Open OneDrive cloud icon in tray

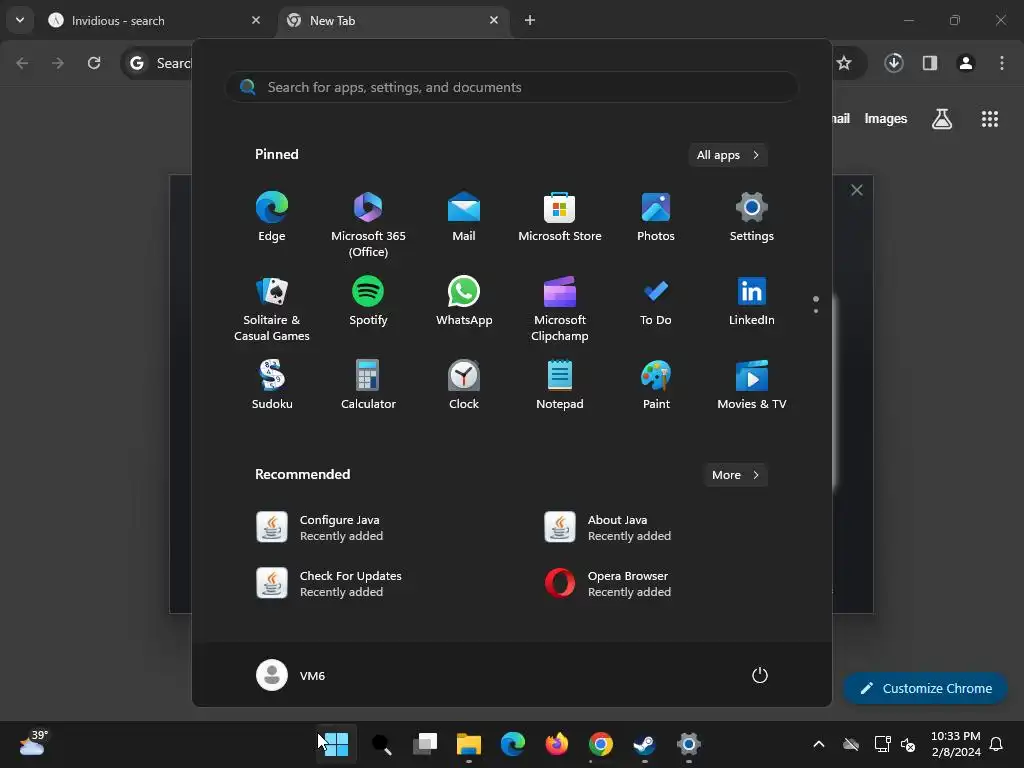click(850, 744)
